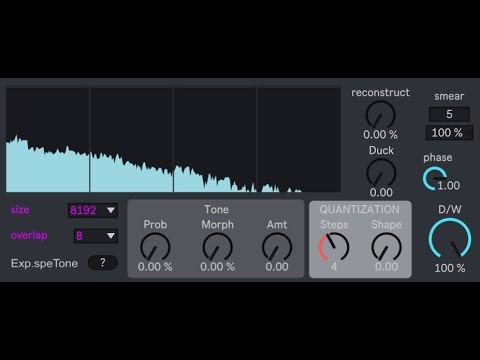The height and width of the screenshot is (360, 480).
Task: Click the spectrum analyzer display
Action: tap(173, 140)
